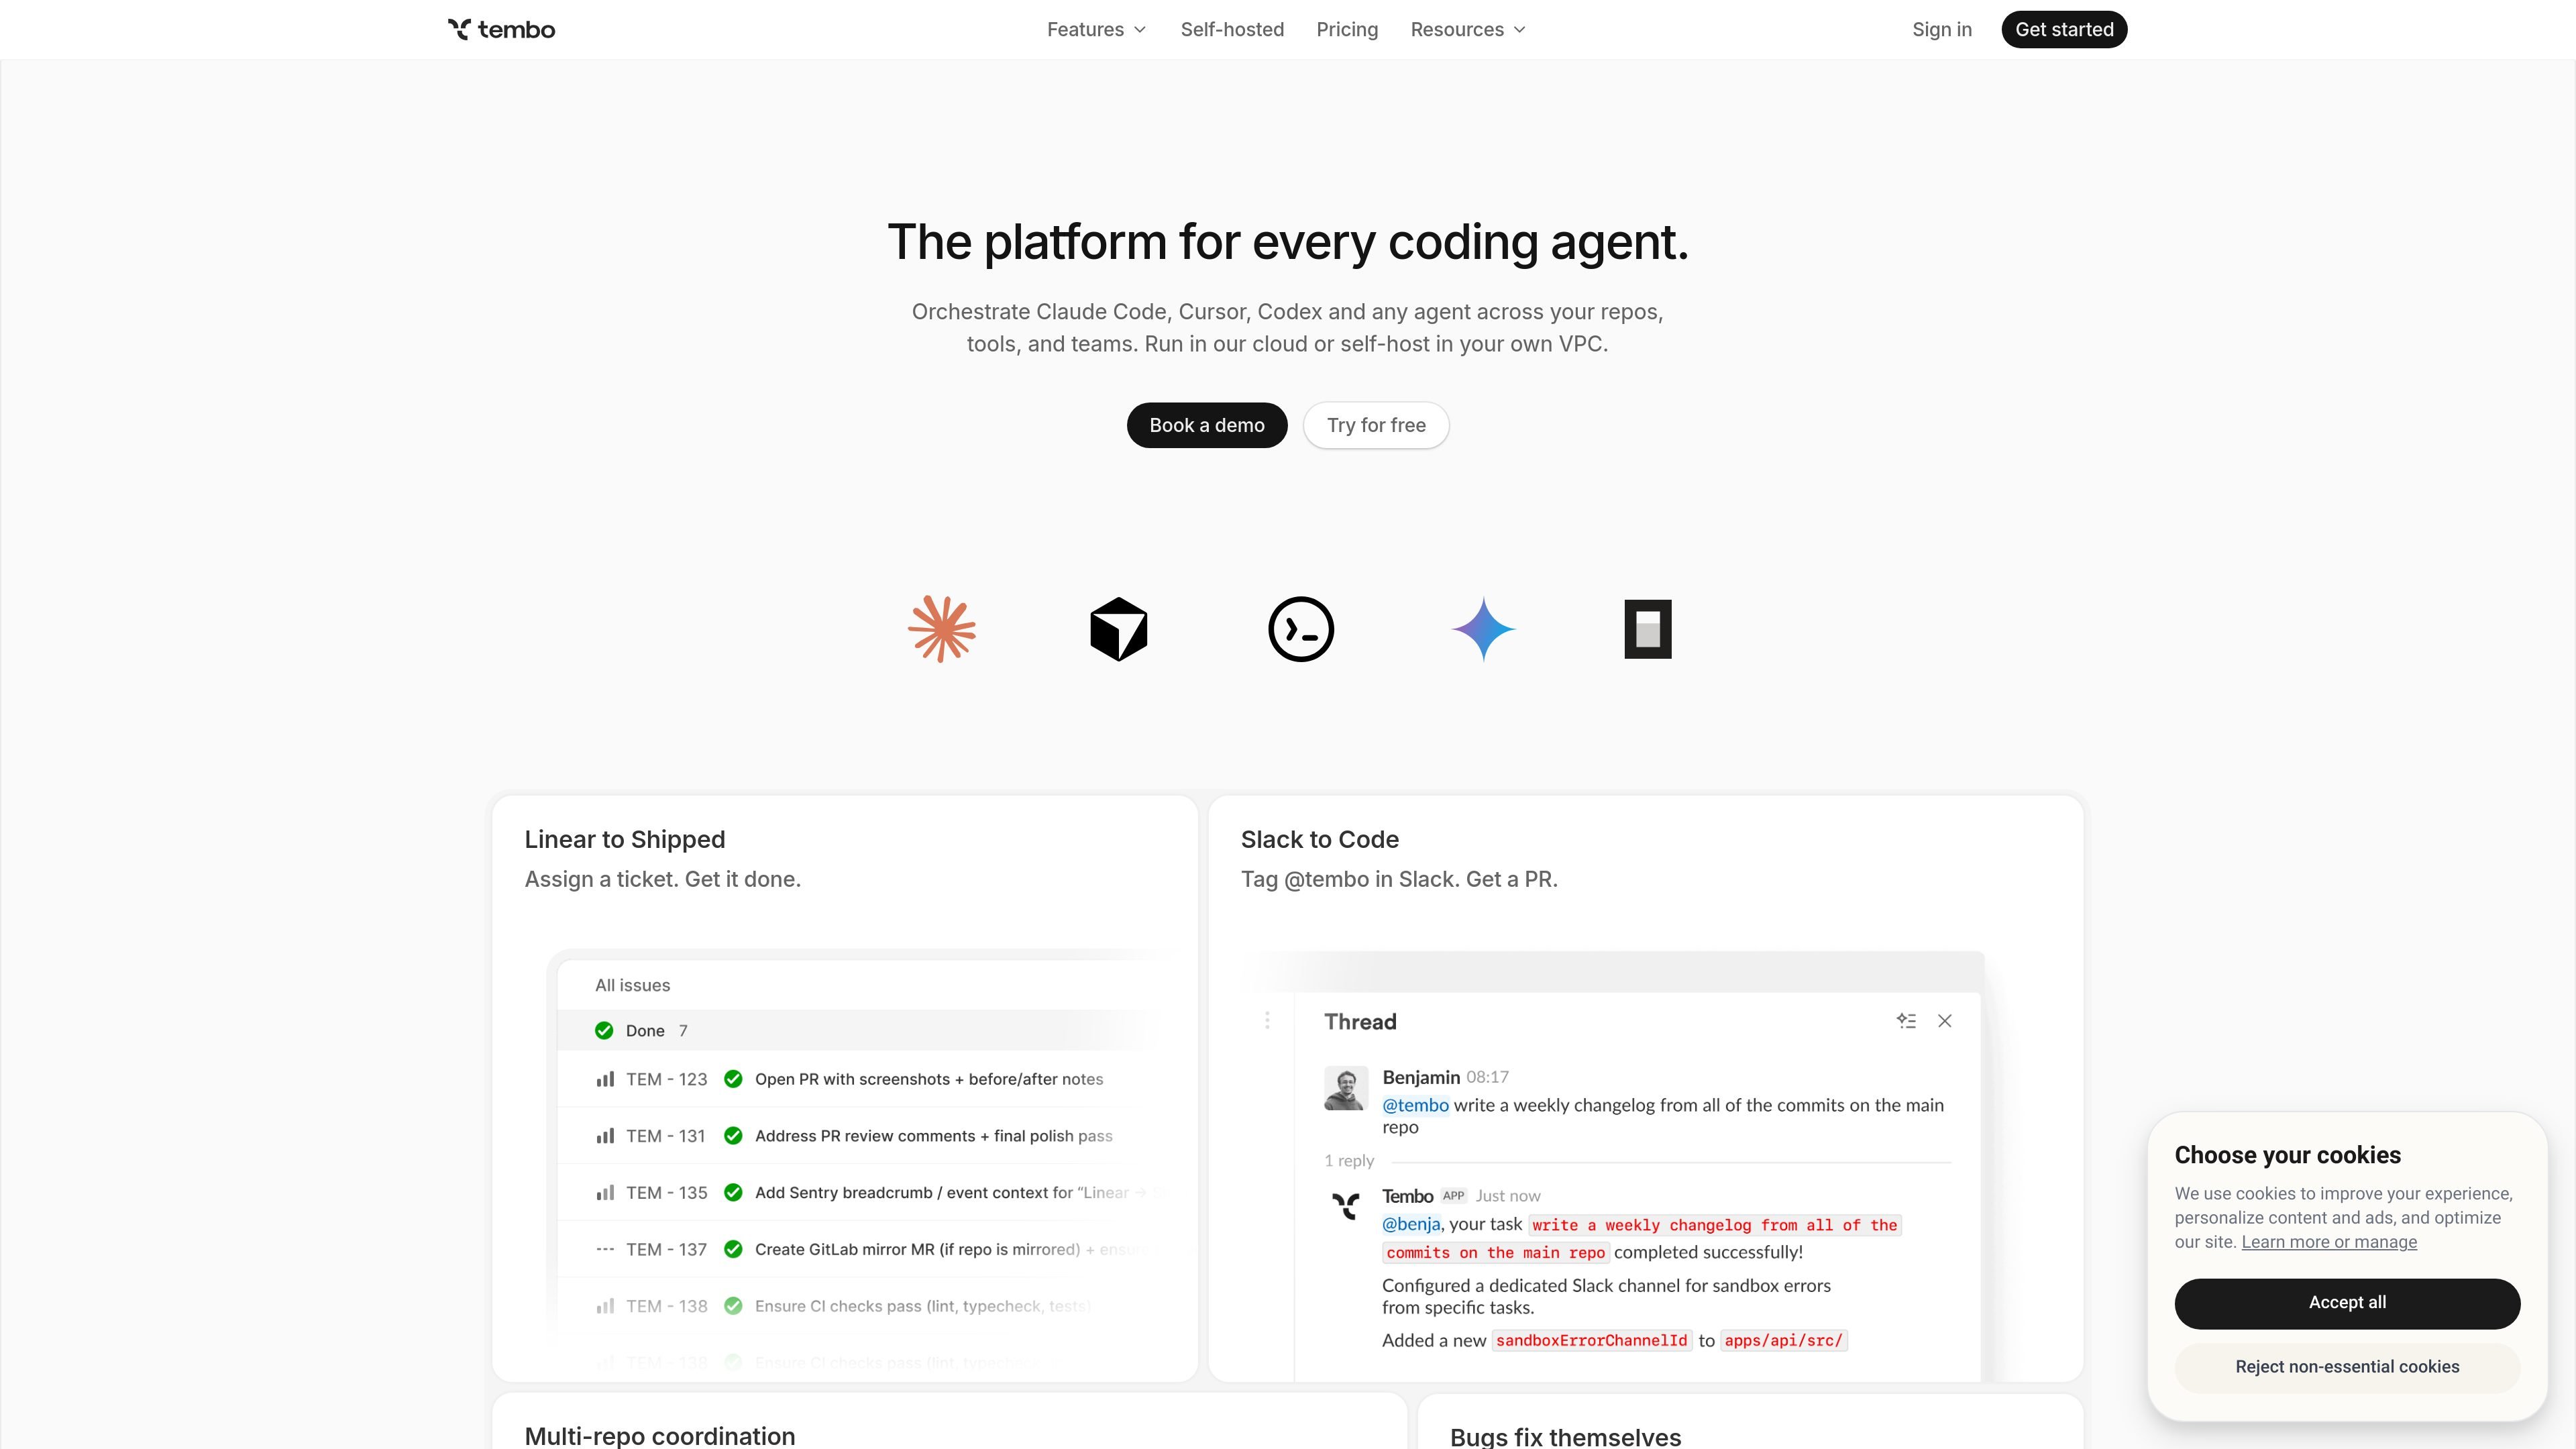
Task: Select "Open PR with screenshots + before/after notes"
Action: [929, 1080]
